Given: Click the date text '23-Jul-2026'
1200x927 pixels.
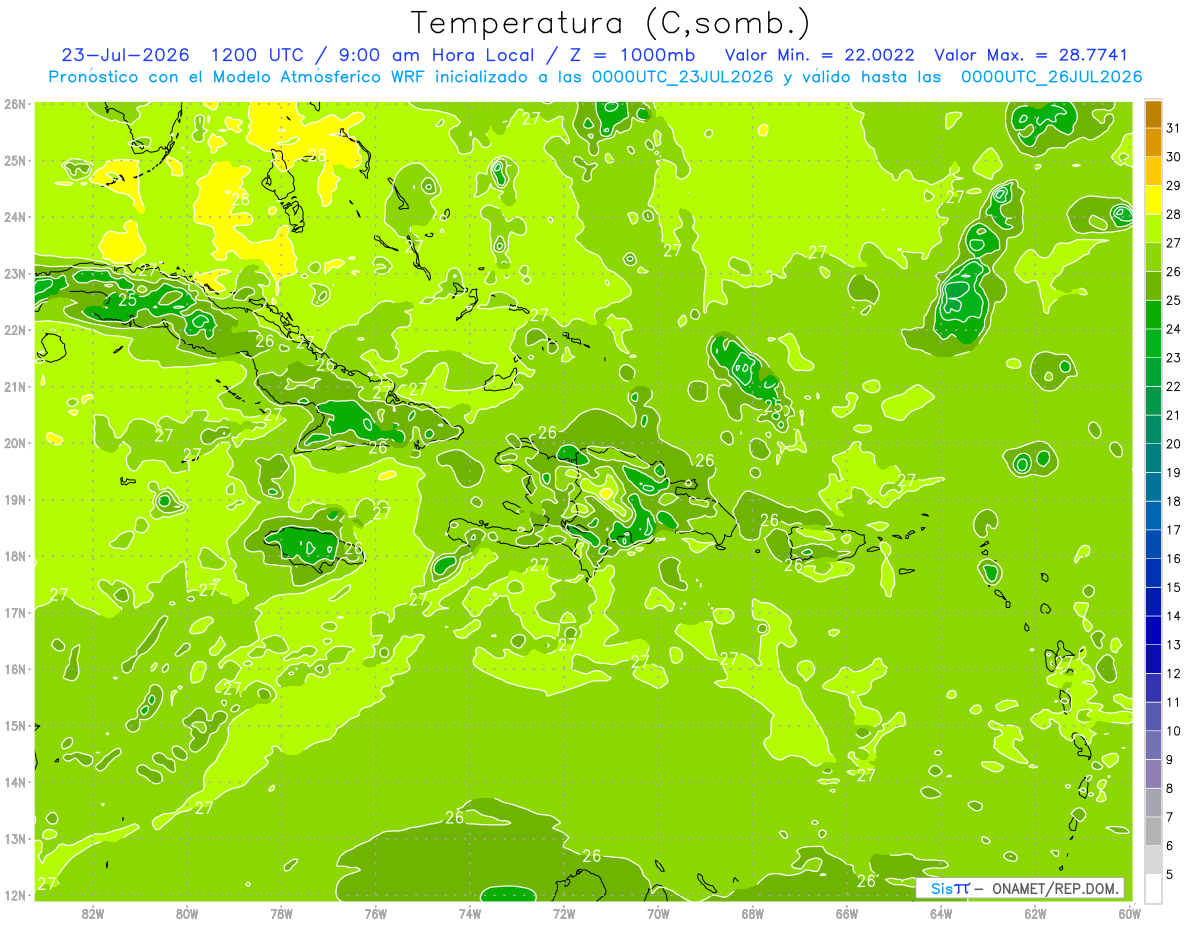Looking at the screenshot, I should tap(126, 54).
